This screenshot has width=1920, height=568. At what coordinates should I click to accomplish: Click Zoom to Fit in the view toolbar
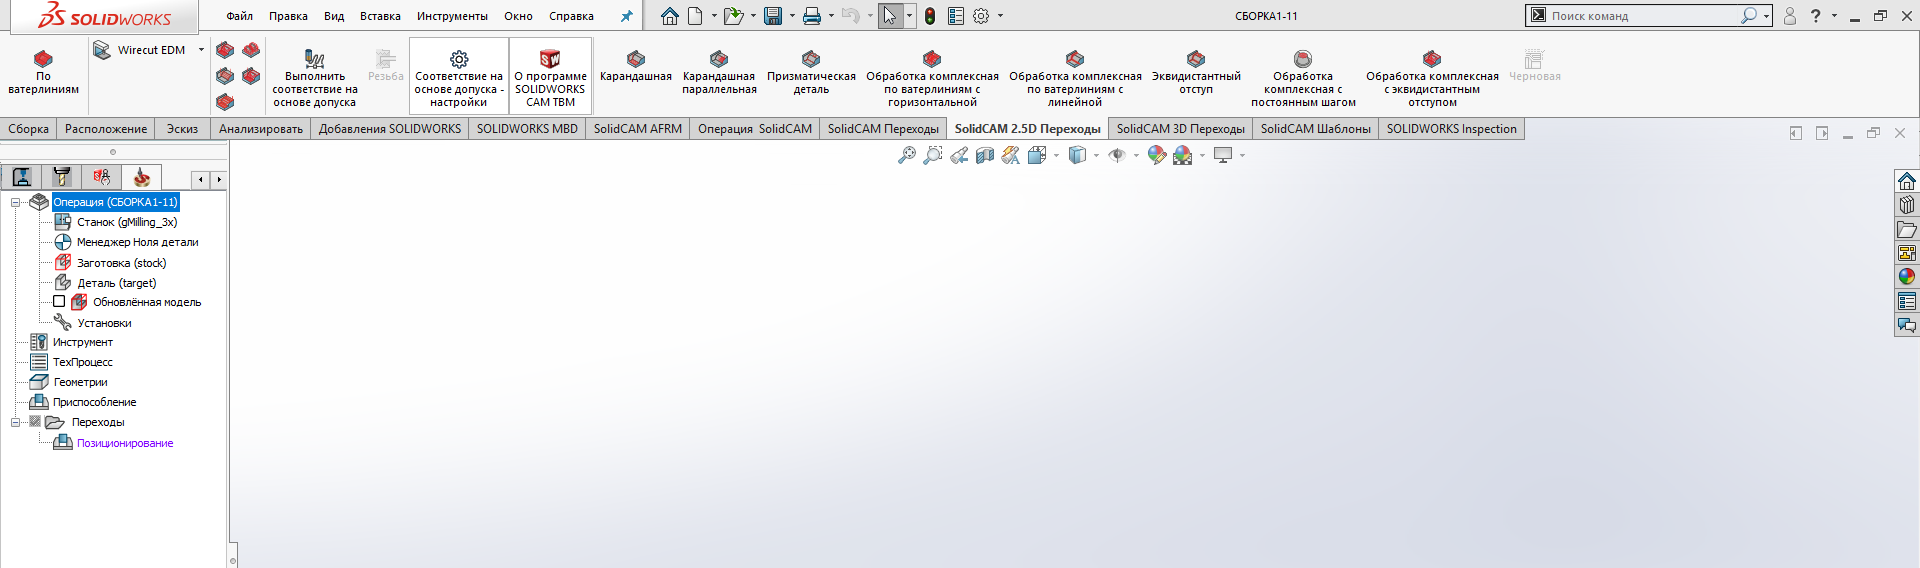(x=907, y=155)
